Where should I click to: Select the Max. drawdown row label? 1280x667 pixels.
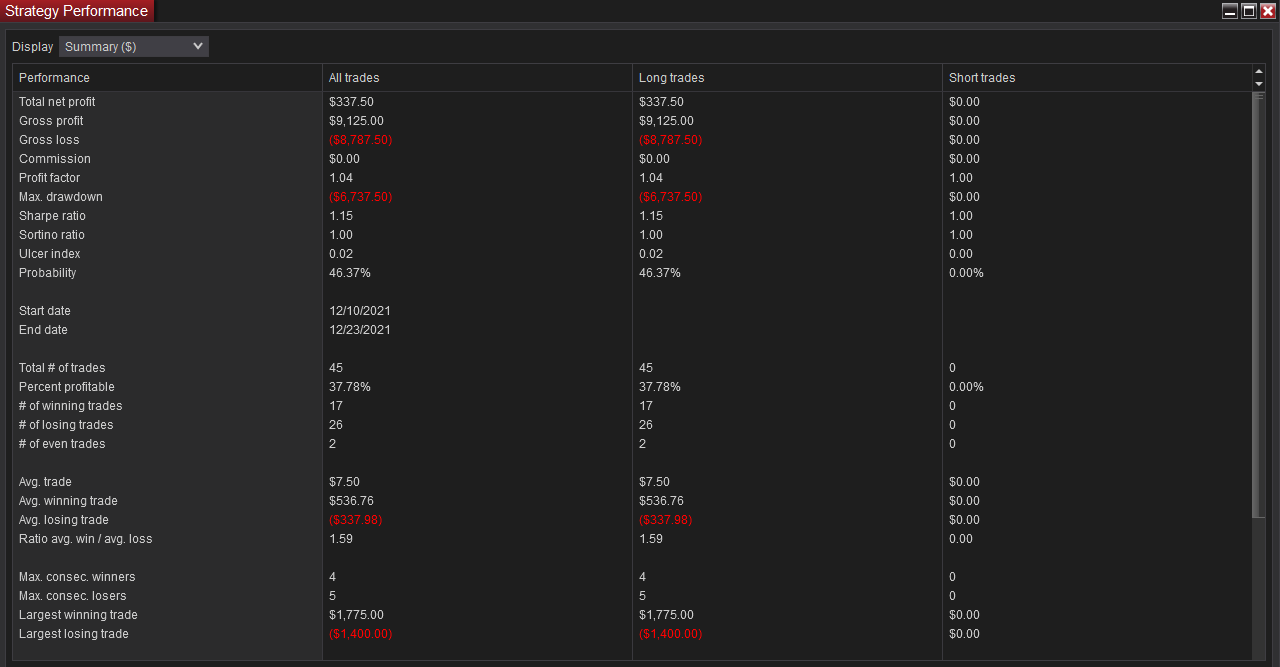click(60, 197)
